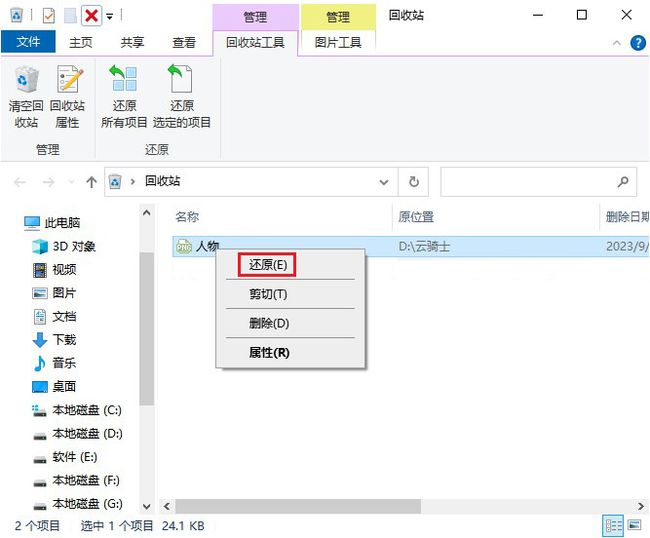This screenshot has height=538, width=650.
Task: Open the quick access toolbar customize dropdown
Action: pyautogui.click(x=110, y=17)
